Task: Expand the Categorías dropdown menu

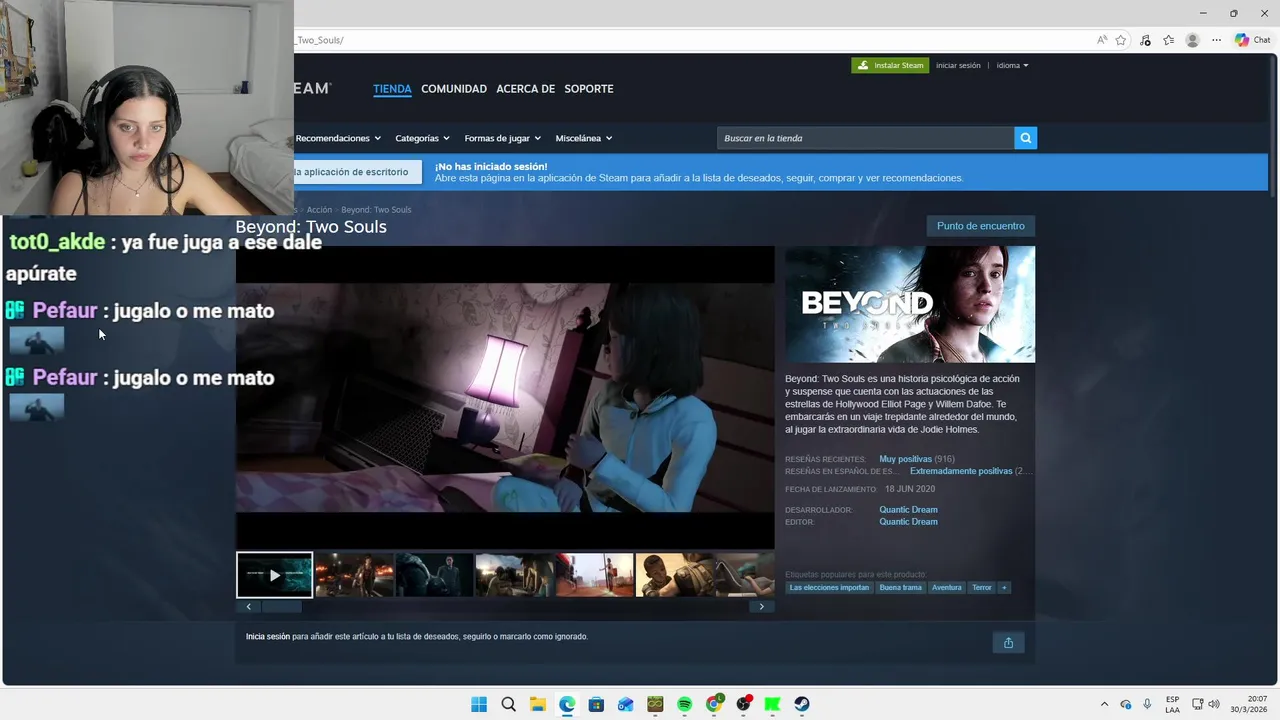Action: [422, 138]
